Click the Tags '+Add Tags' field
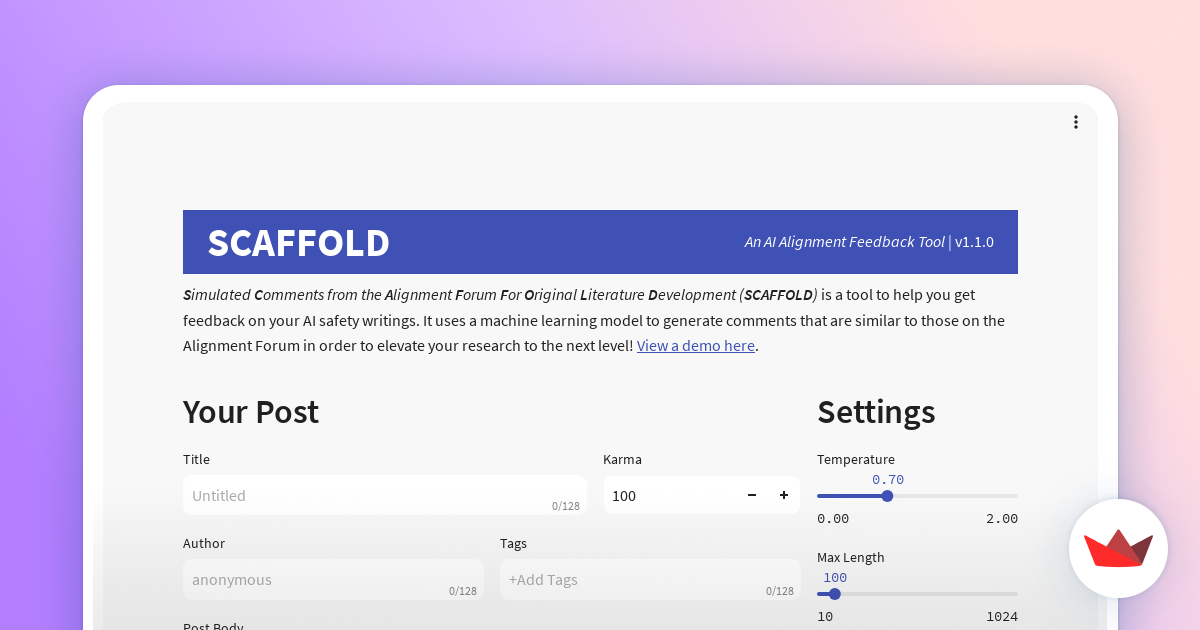Image resolution: width=1200 pixels, height=630 pixels. [x=650, y=579]
